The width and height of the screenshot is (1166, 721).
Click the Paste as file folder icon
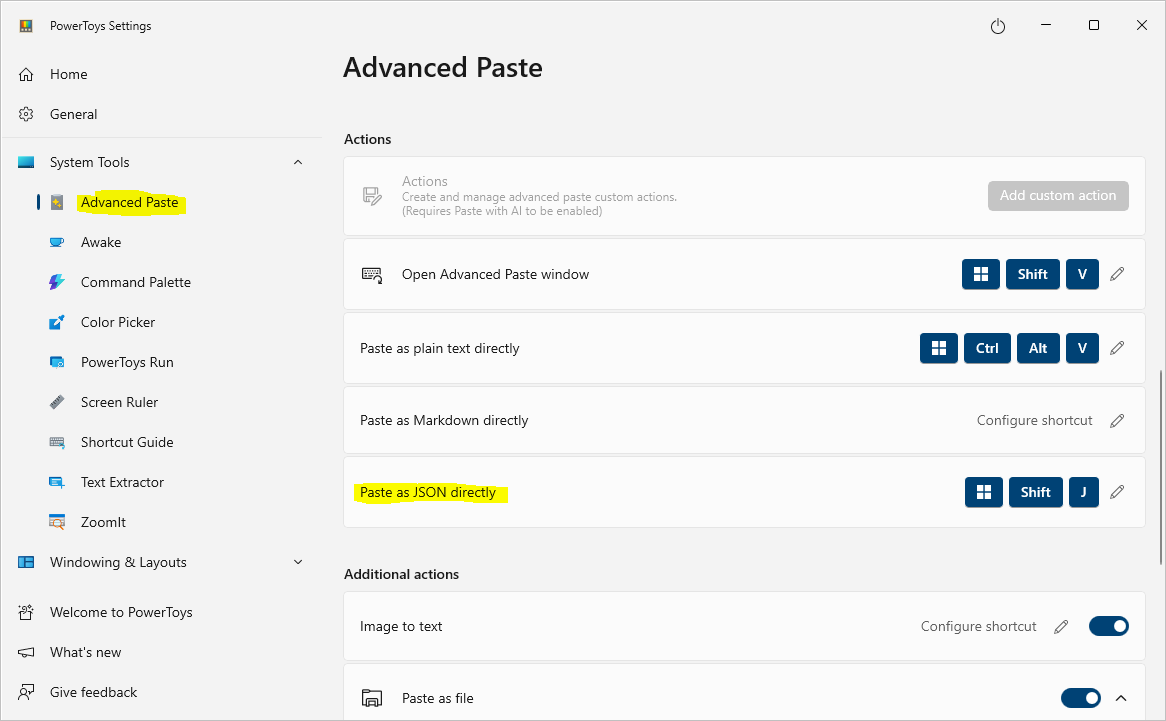click(x=372, y=698)
